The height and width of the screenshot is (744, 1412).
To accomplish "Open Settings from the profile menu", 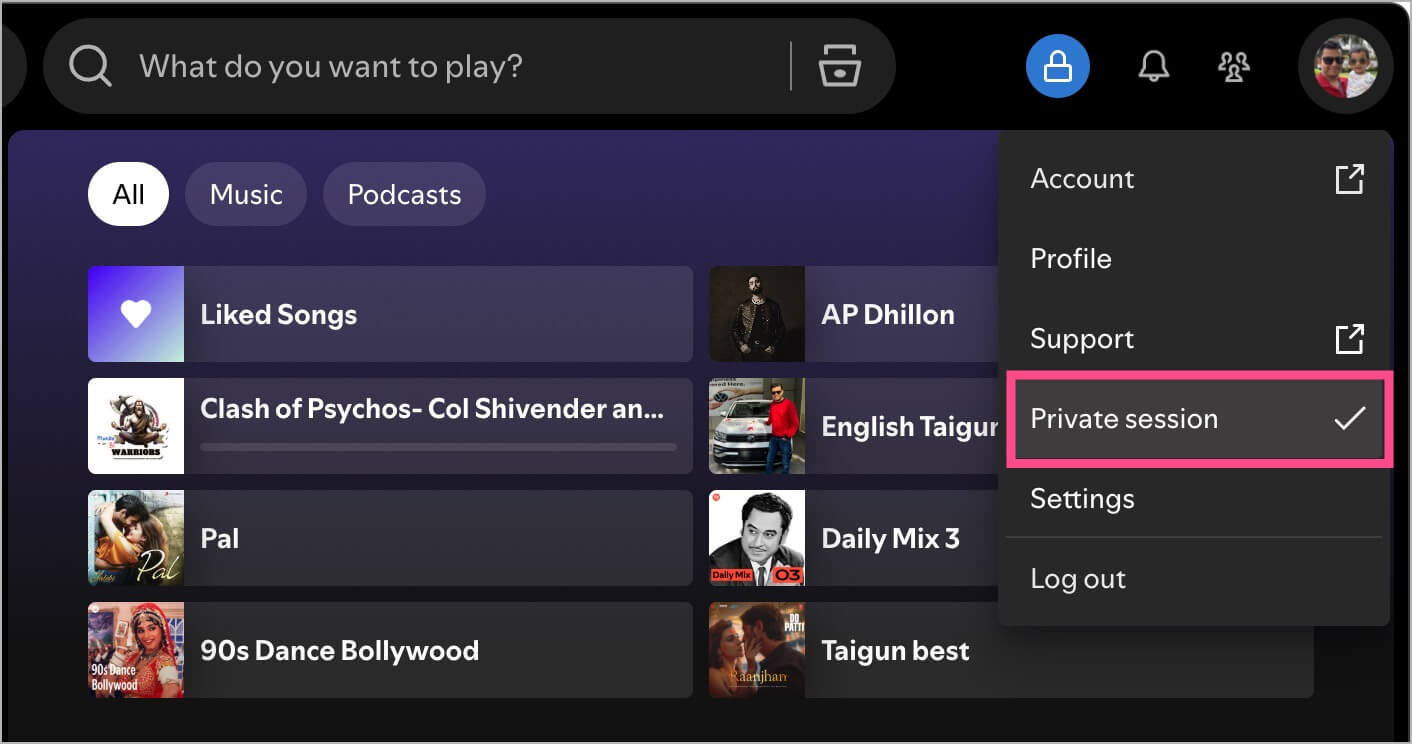I will point(1082,498).
